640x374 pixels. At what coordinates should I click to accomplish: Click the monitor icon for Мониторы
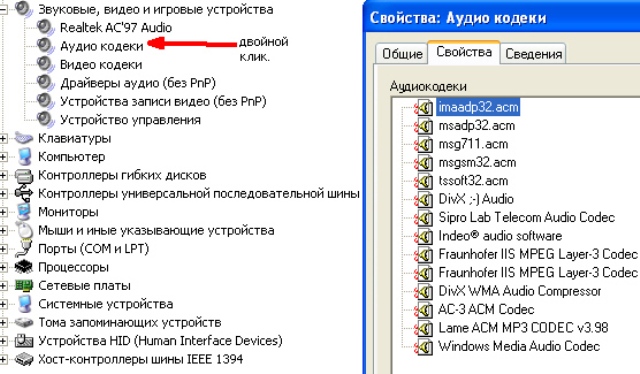[x=24, y=212]
